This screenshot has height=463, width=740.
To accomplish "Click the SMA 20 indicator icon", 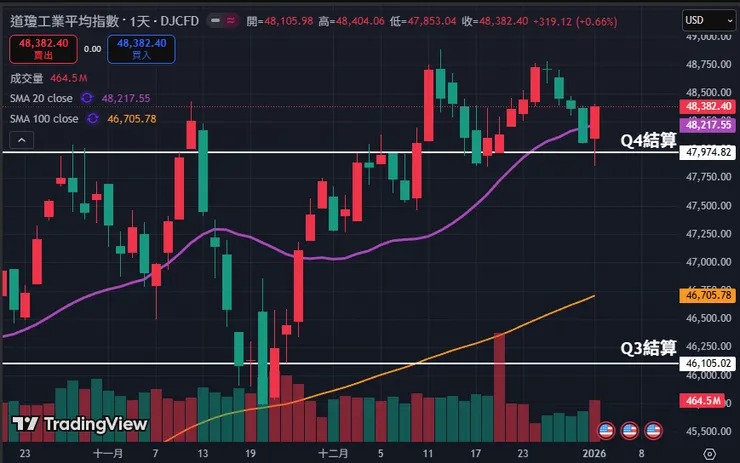I will point(87,98).
